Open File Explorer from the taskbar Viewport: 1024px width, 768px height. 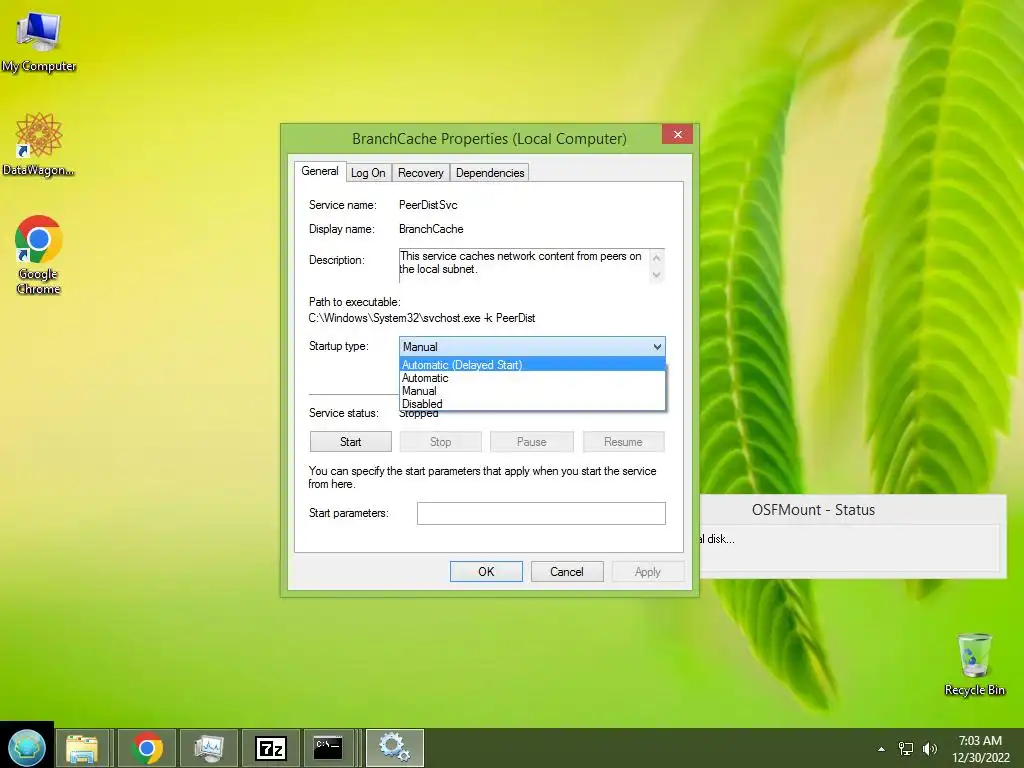pos(82,748)
